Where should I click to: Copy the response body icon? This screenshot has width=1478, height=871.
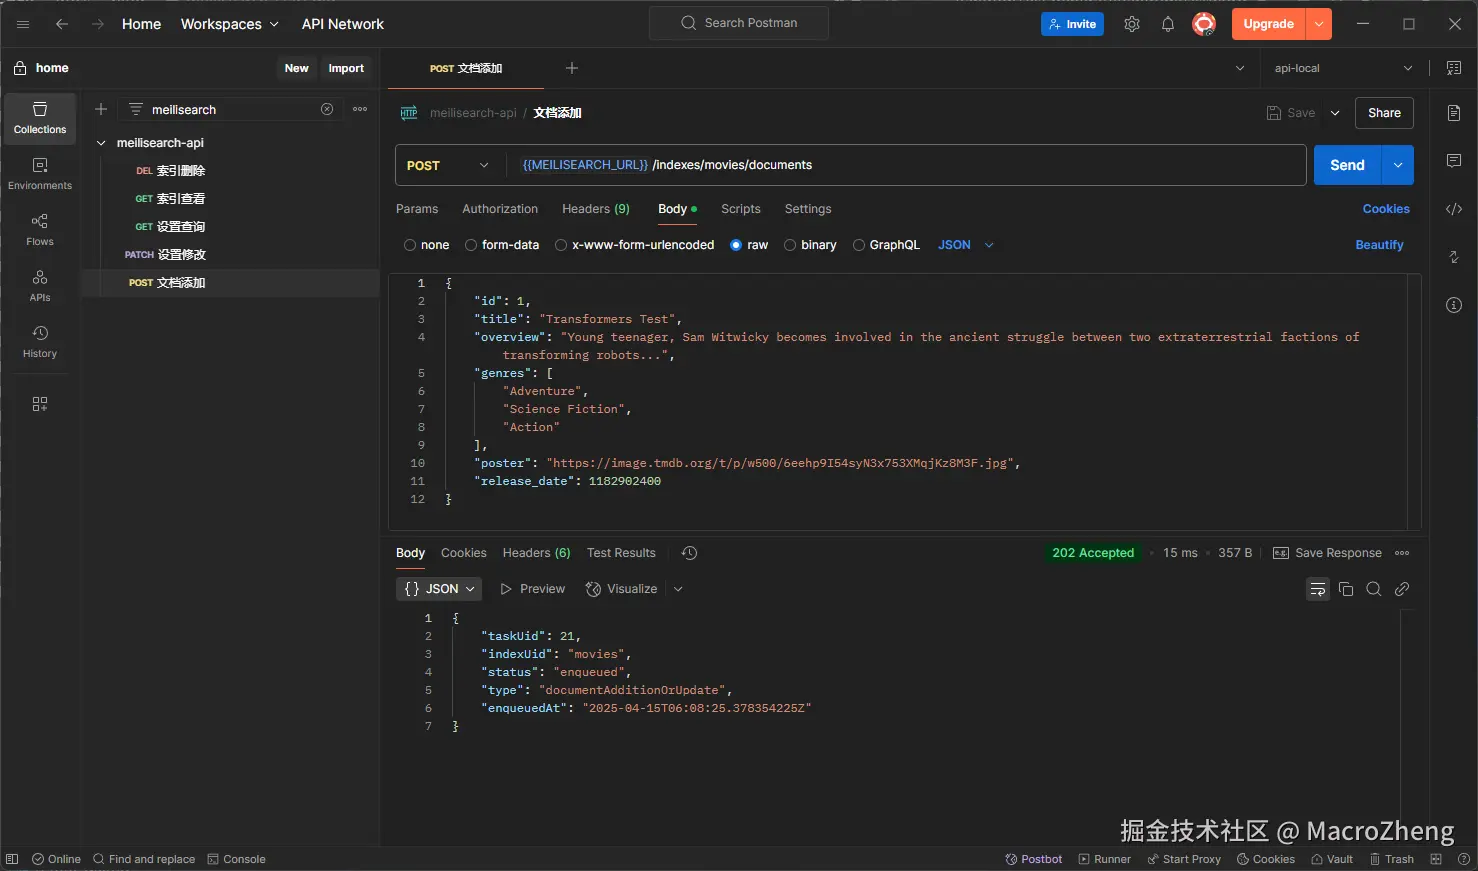tap(1346, 589)
